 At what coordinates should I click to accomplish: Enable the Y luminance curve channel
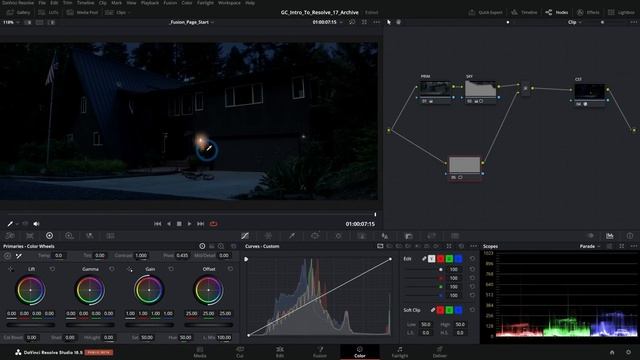pos(431,259)
